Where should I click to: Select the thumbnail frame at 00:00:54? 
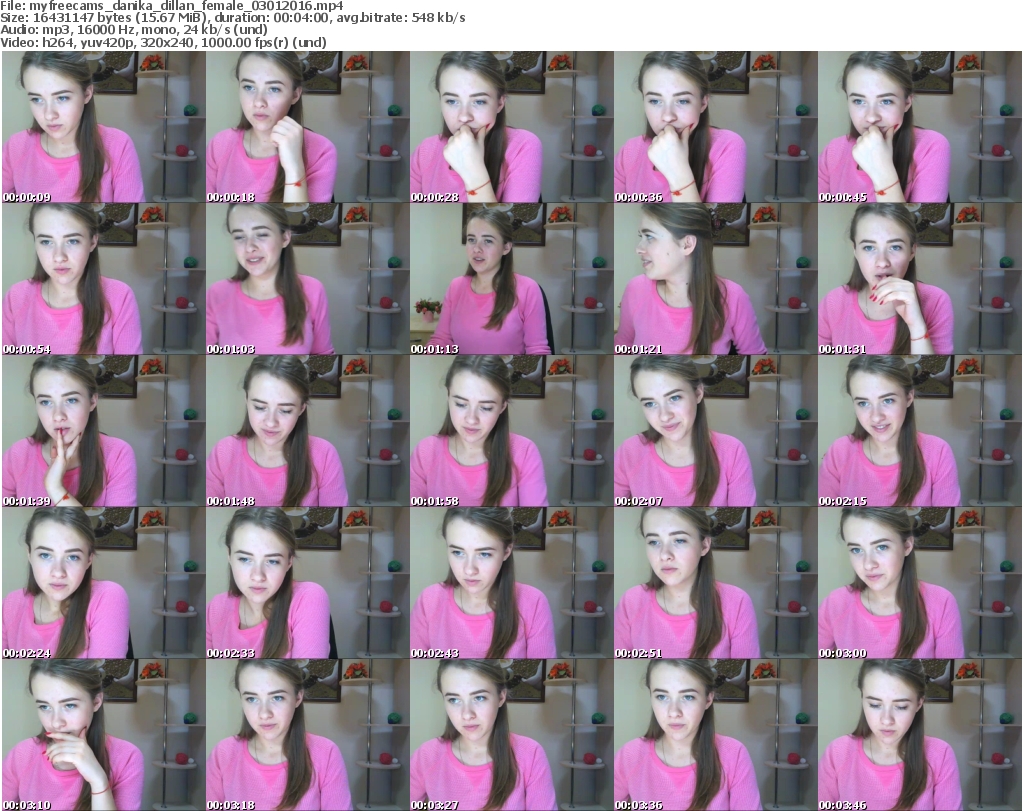pyautogui.click(x=104, y=279)
